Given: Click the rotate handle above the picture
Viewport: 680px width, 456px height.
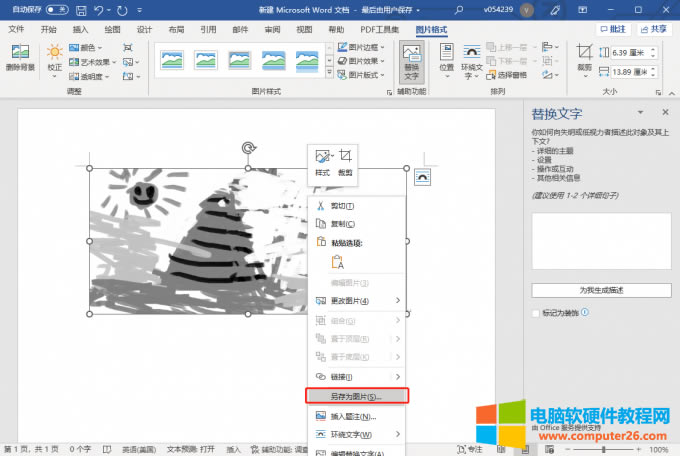Looking at the screenshot, I should [x=248, y=148].
